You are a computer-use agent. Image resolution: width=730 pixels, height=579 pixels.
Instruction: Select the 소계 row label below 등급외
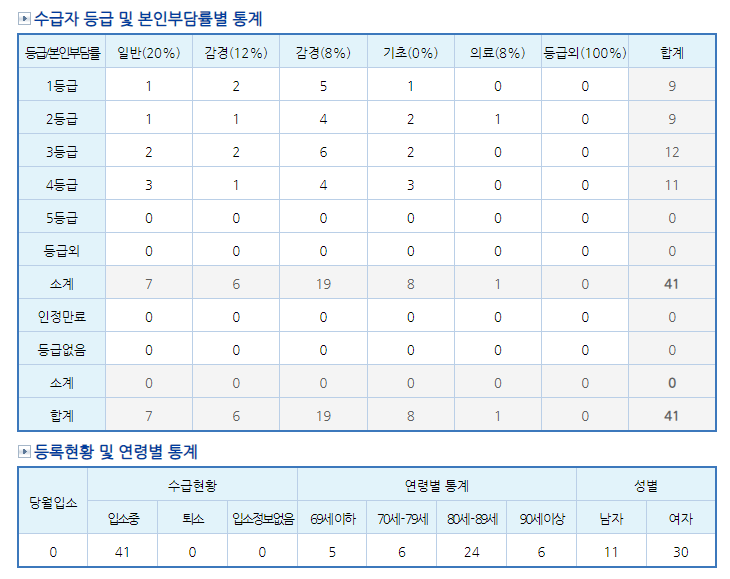pos(62,284)
